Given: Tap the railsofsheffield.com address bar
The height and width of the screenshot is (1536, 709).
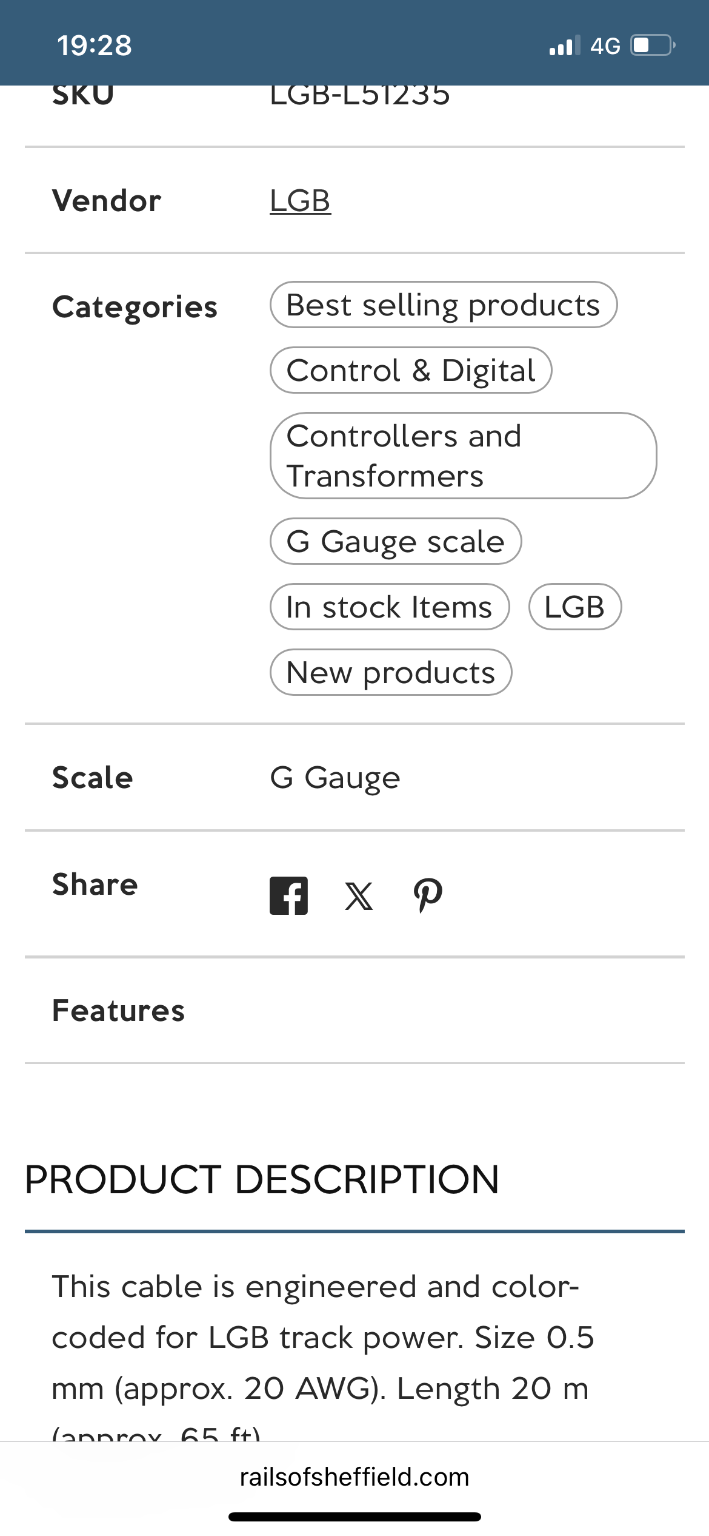Looking at the screenshot, I should 354,1477.
